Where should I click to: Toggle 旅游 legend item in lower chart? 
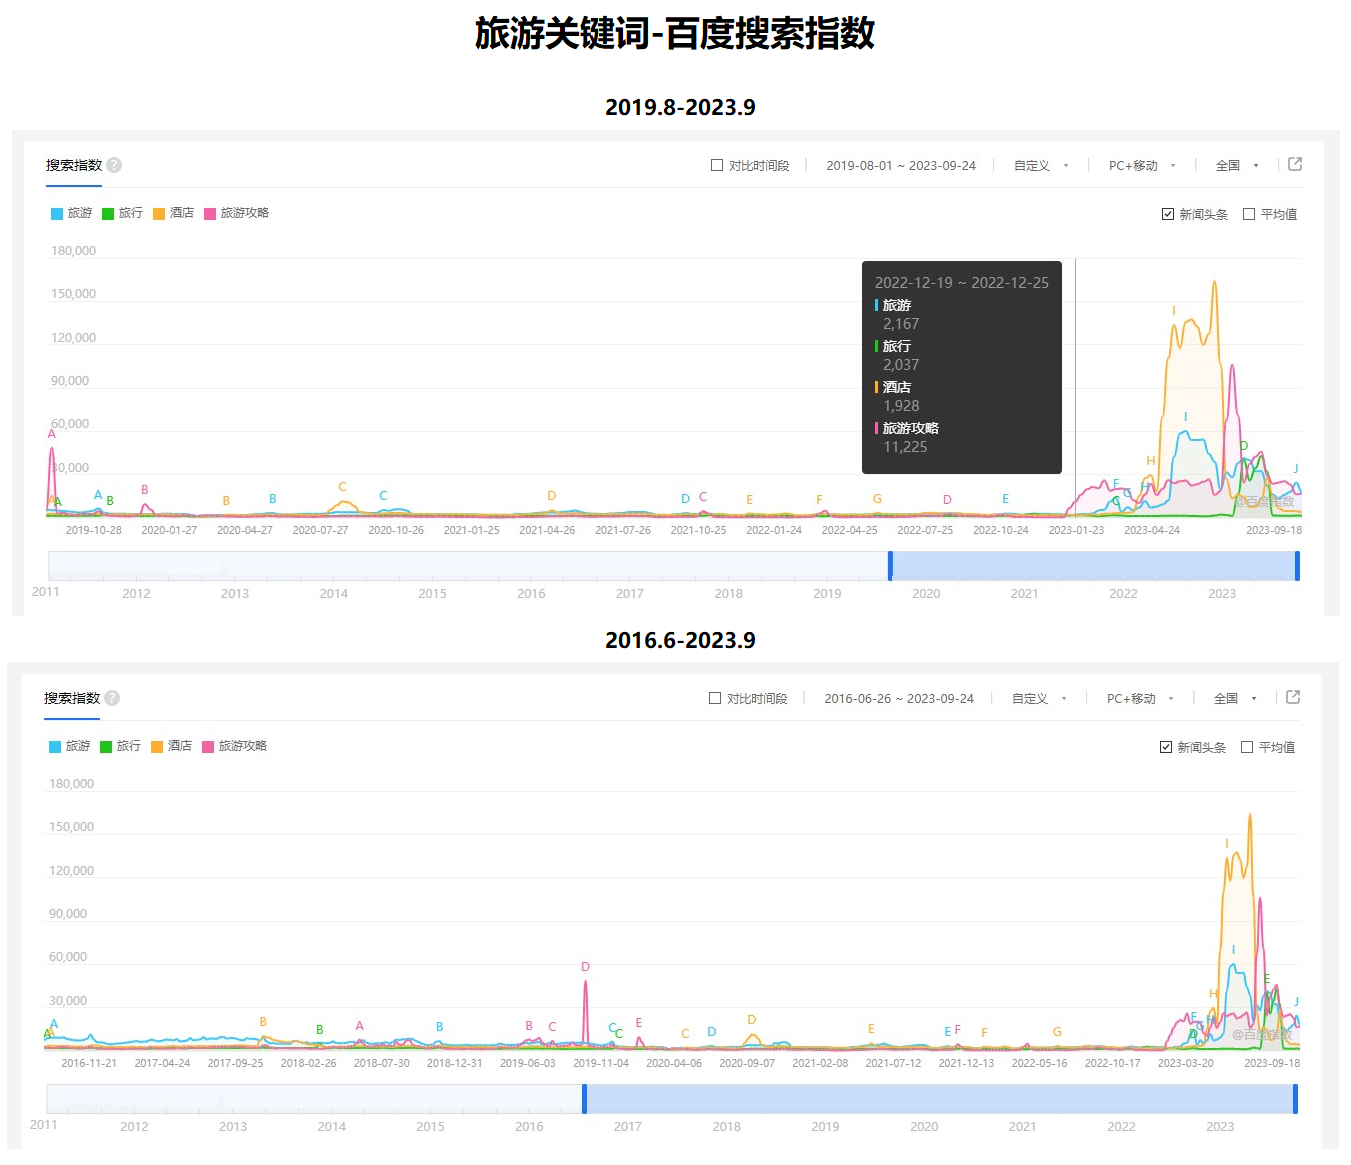[x=70, y=746]
